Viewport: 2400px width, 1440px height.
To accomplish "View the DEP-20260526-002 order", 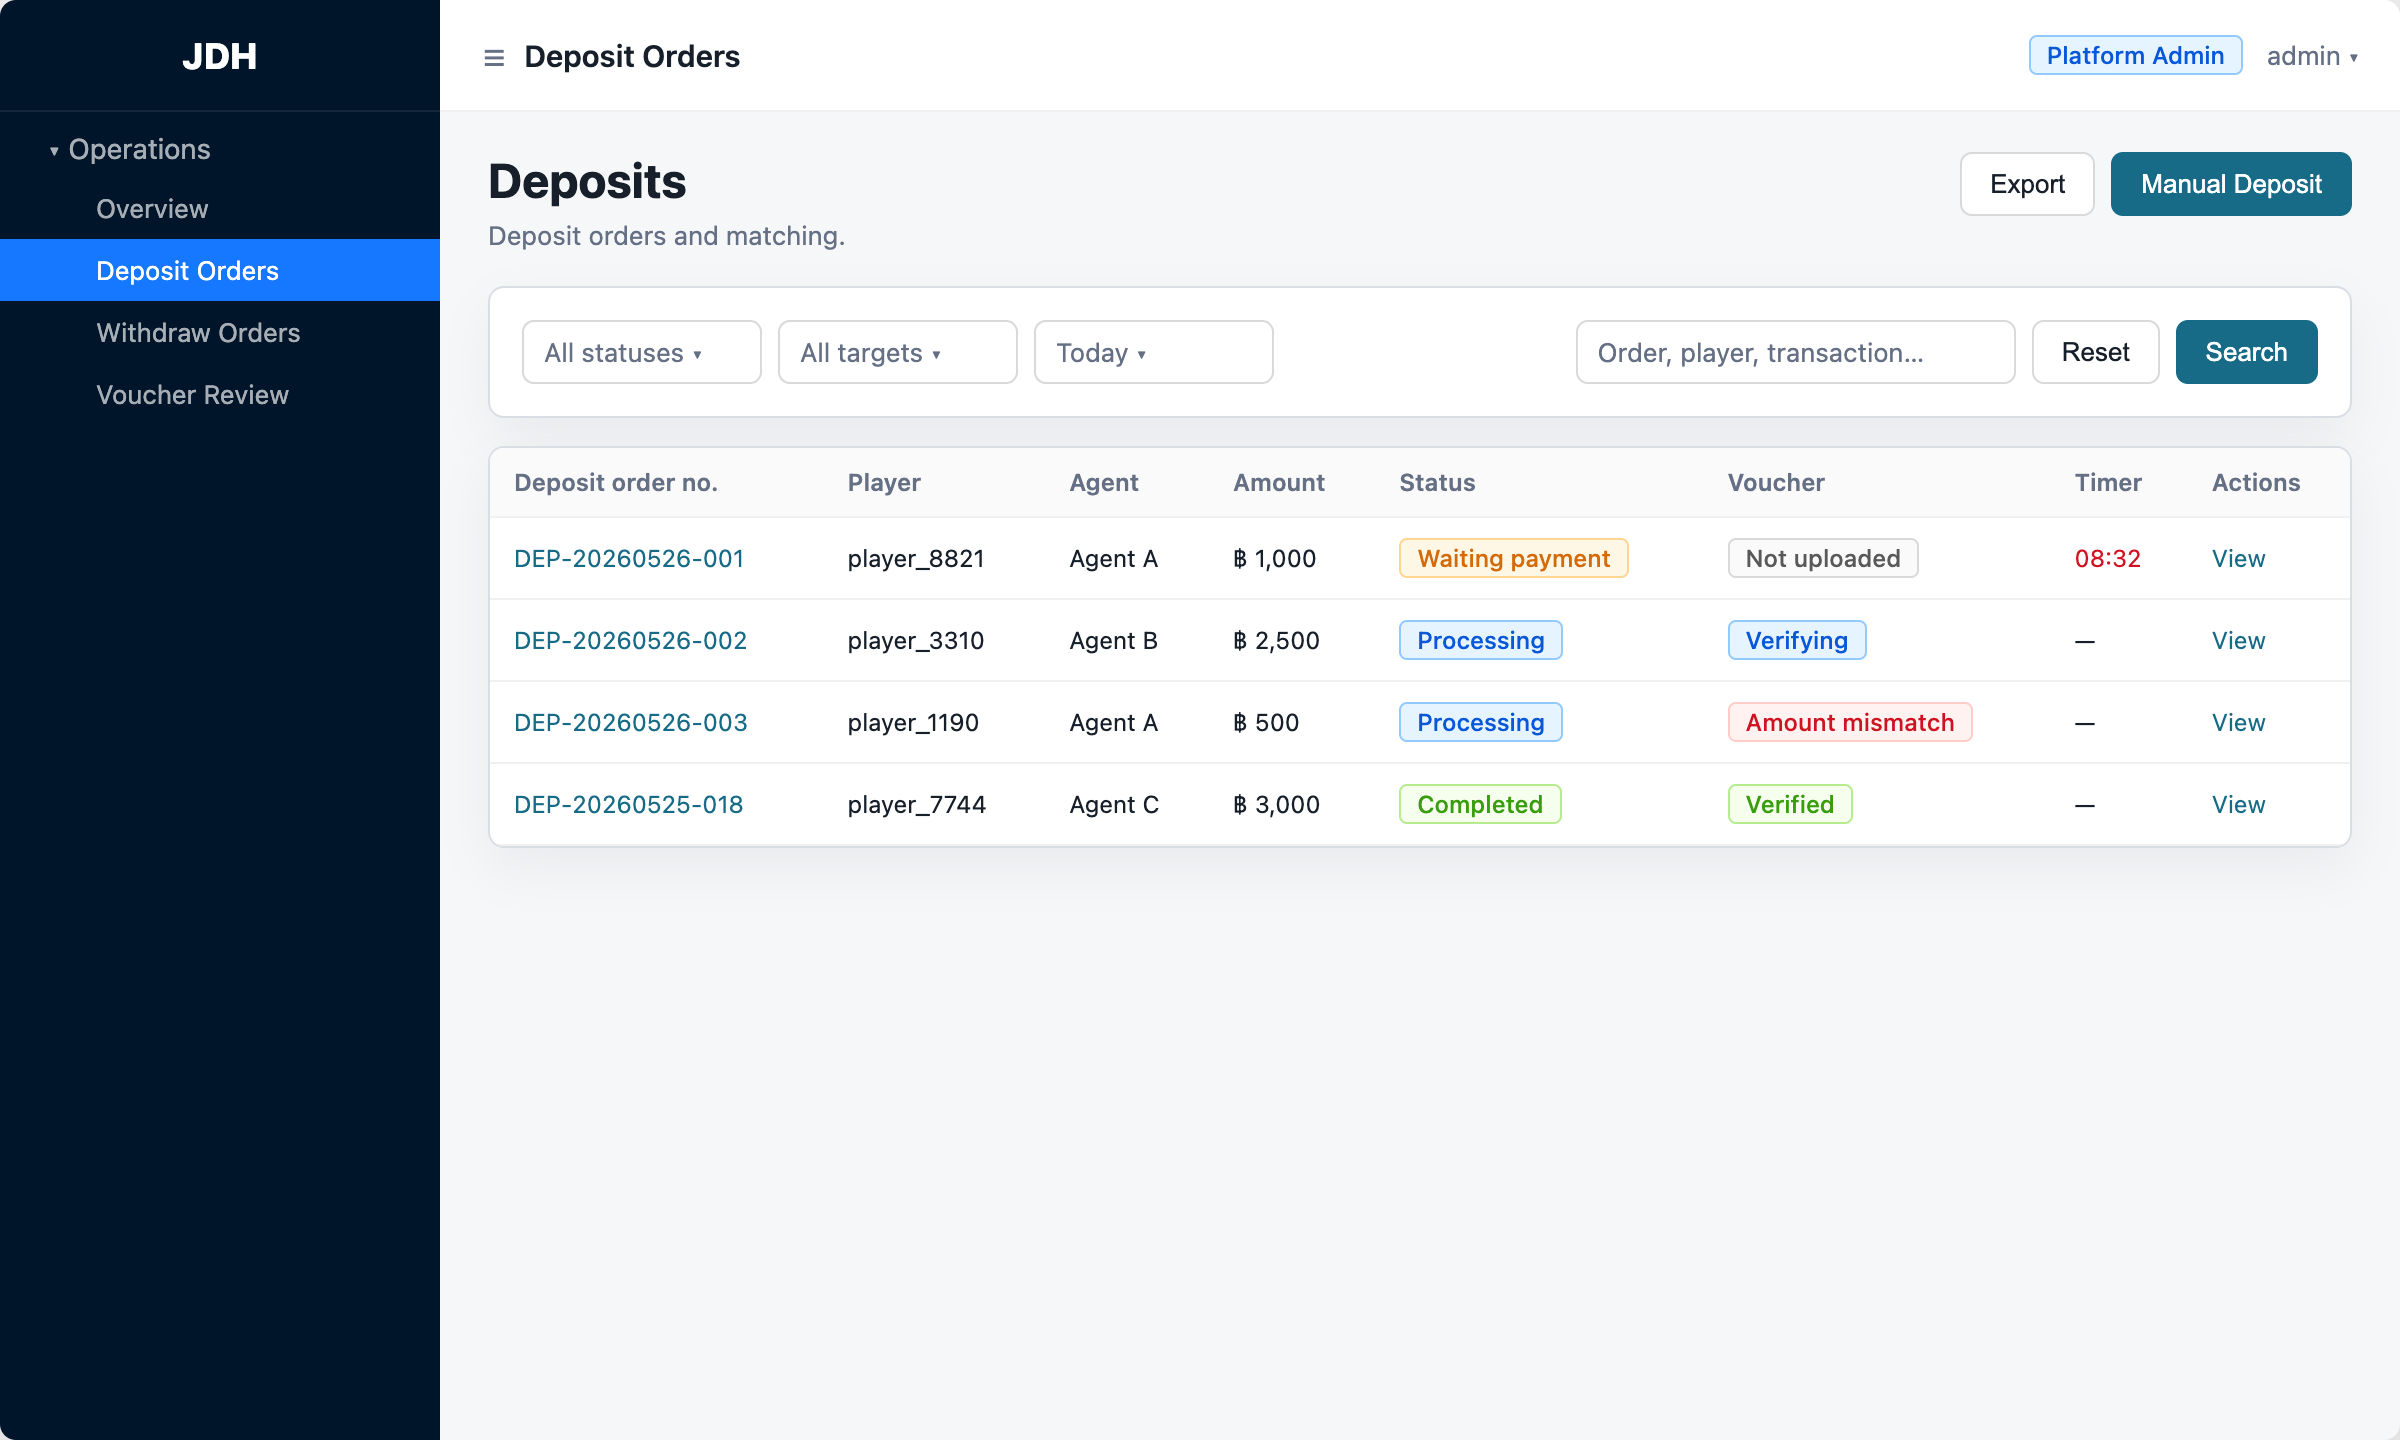I will pyautogui.click(x=2238, y=641).
